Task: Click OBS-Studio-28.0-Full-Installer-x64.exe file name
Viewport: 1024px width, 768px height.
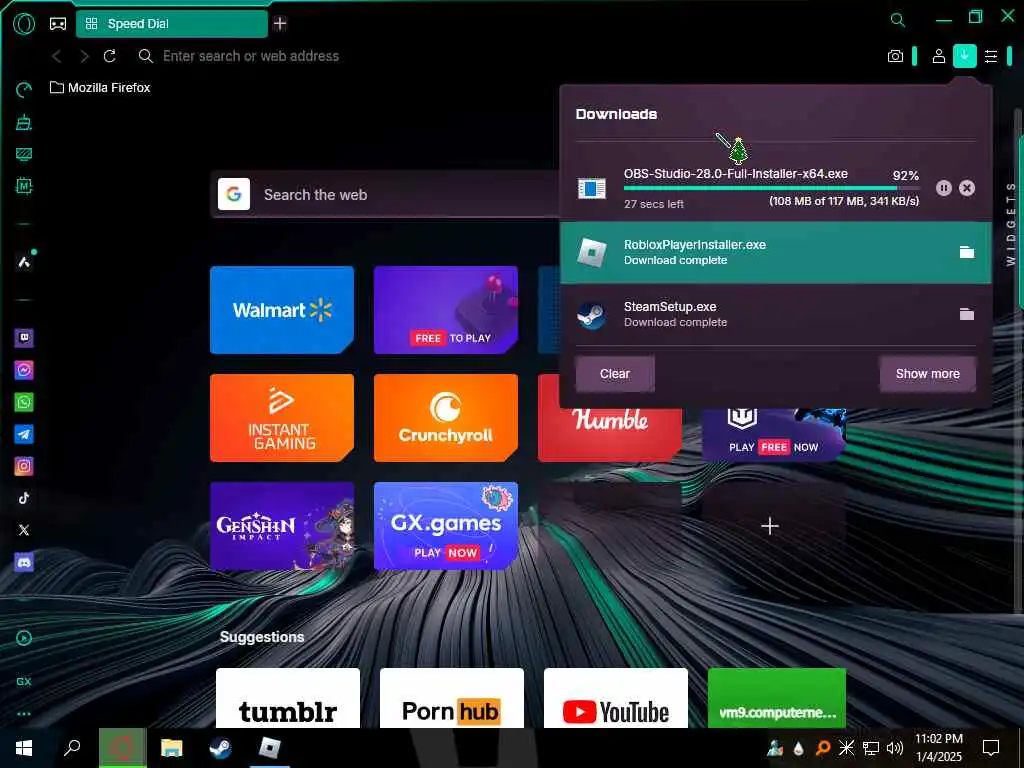Action: coord(735,174)
